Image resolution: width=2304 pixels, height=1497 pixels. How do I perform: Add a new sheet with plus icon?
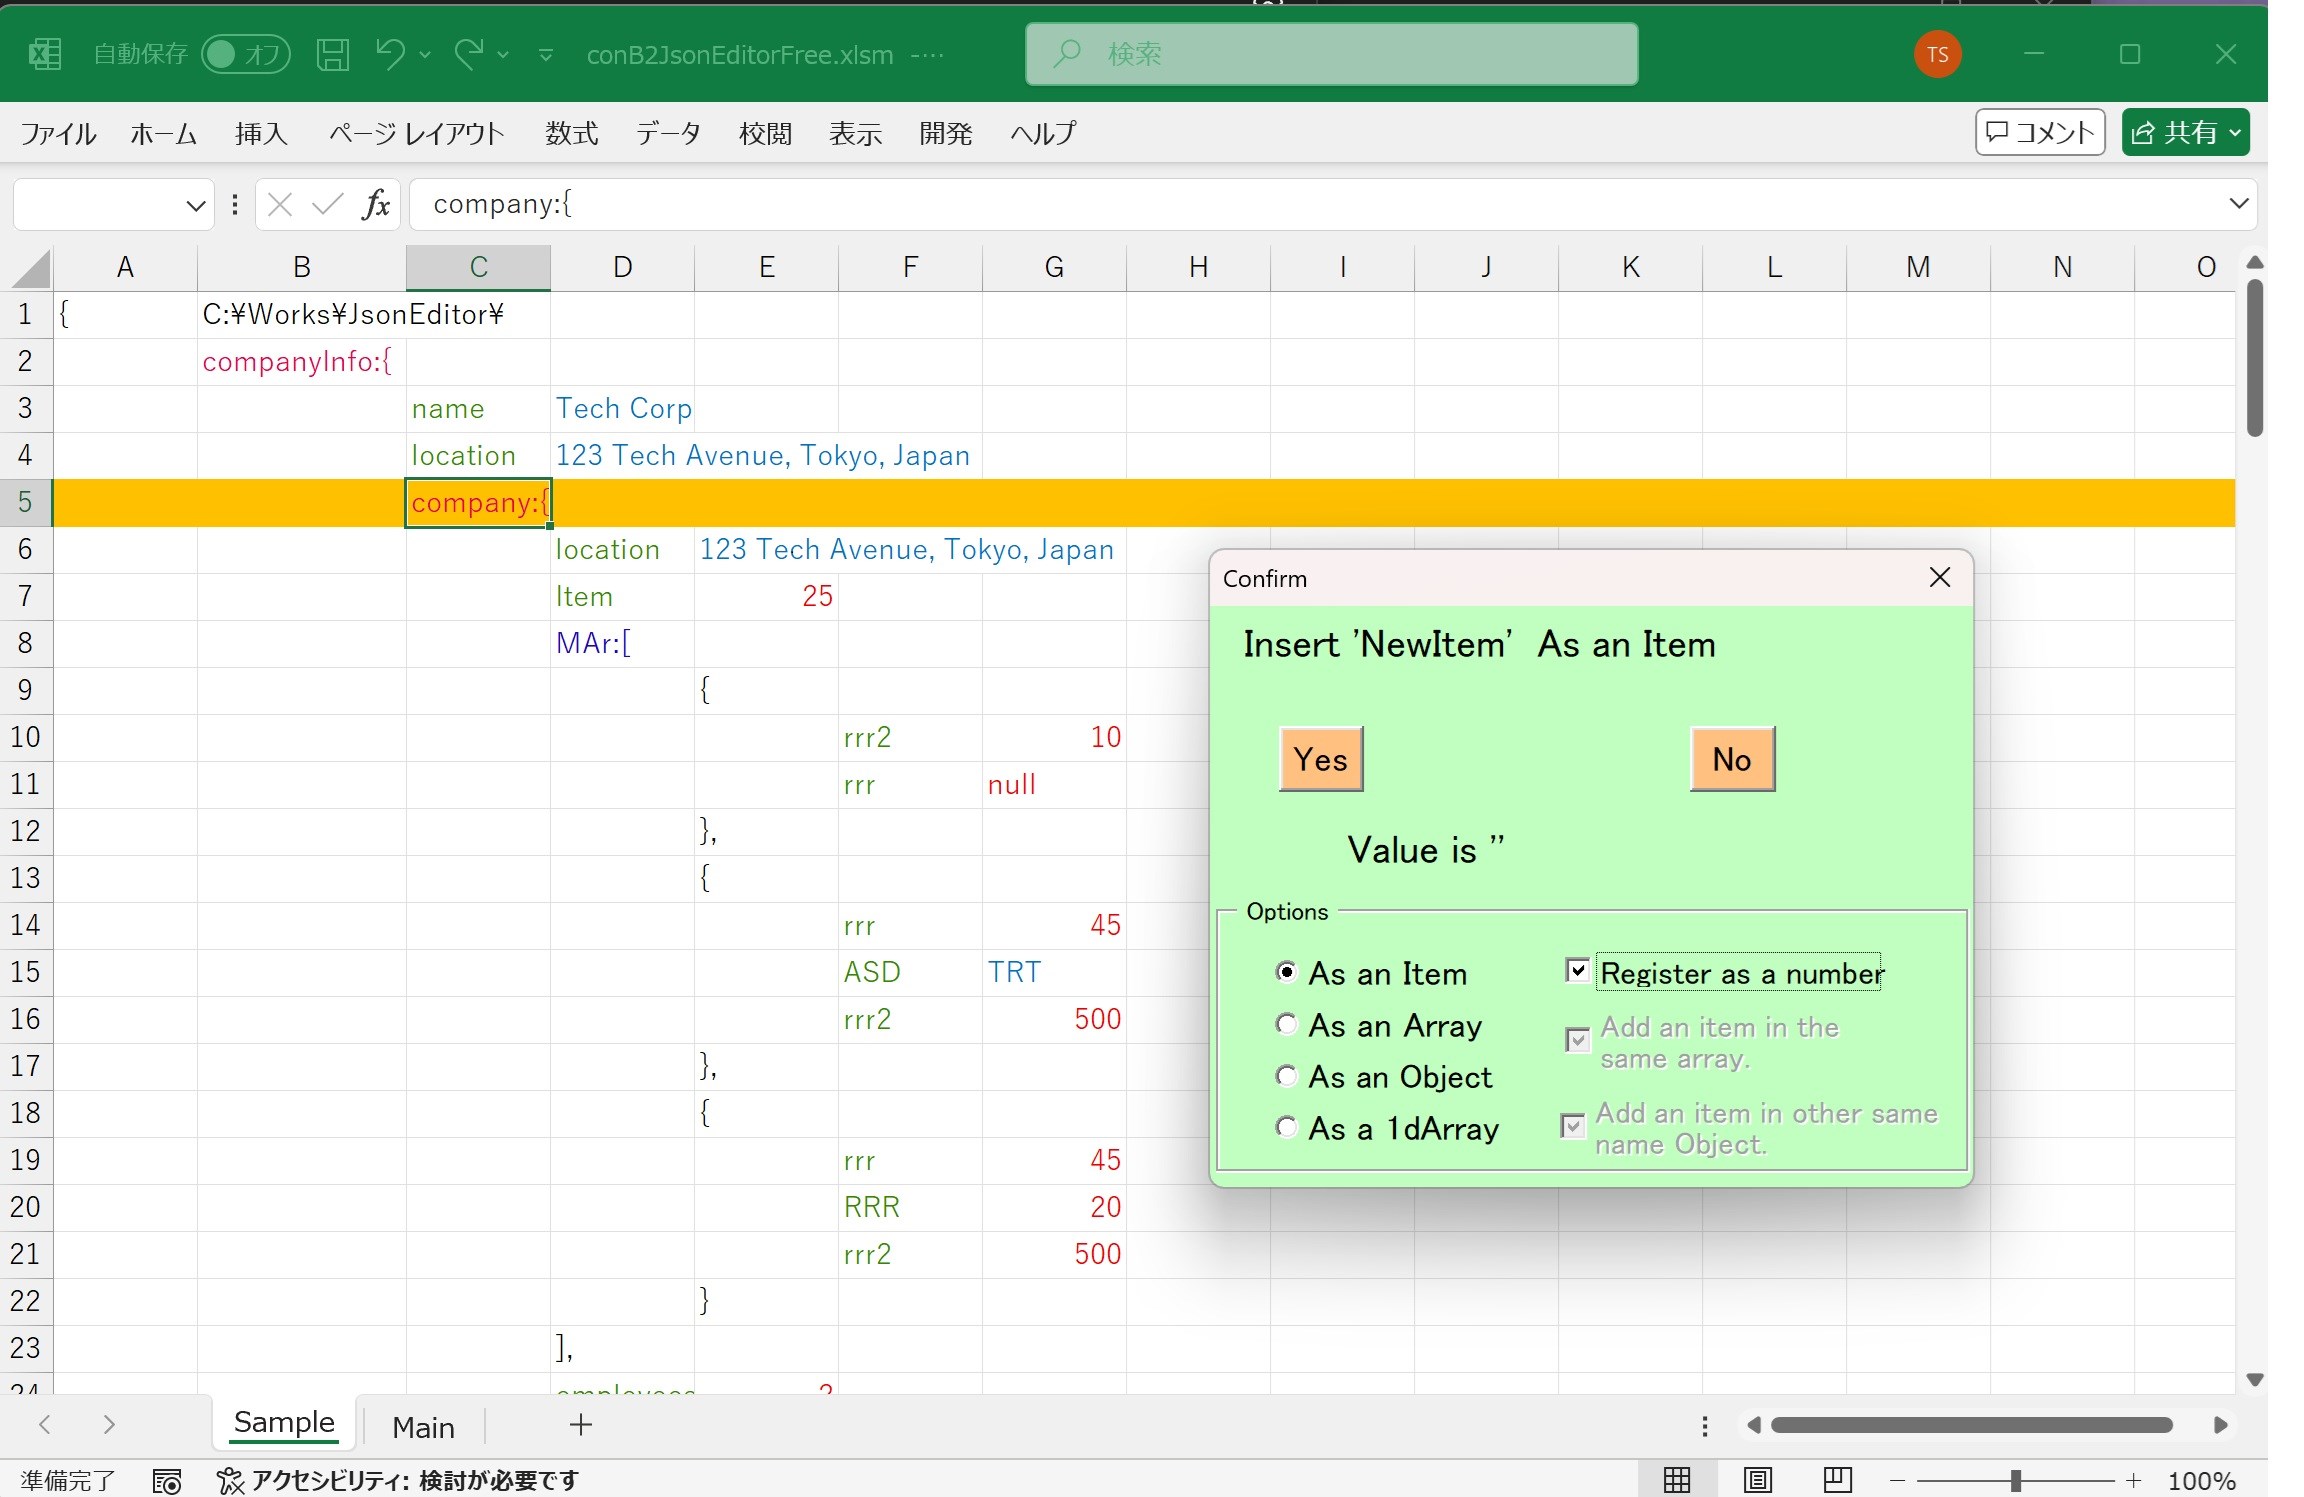(581, 1425)
